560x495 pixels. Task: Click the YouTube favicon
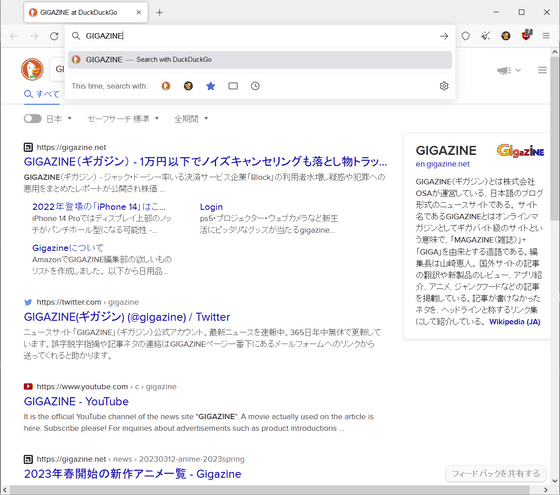(28, 386)
